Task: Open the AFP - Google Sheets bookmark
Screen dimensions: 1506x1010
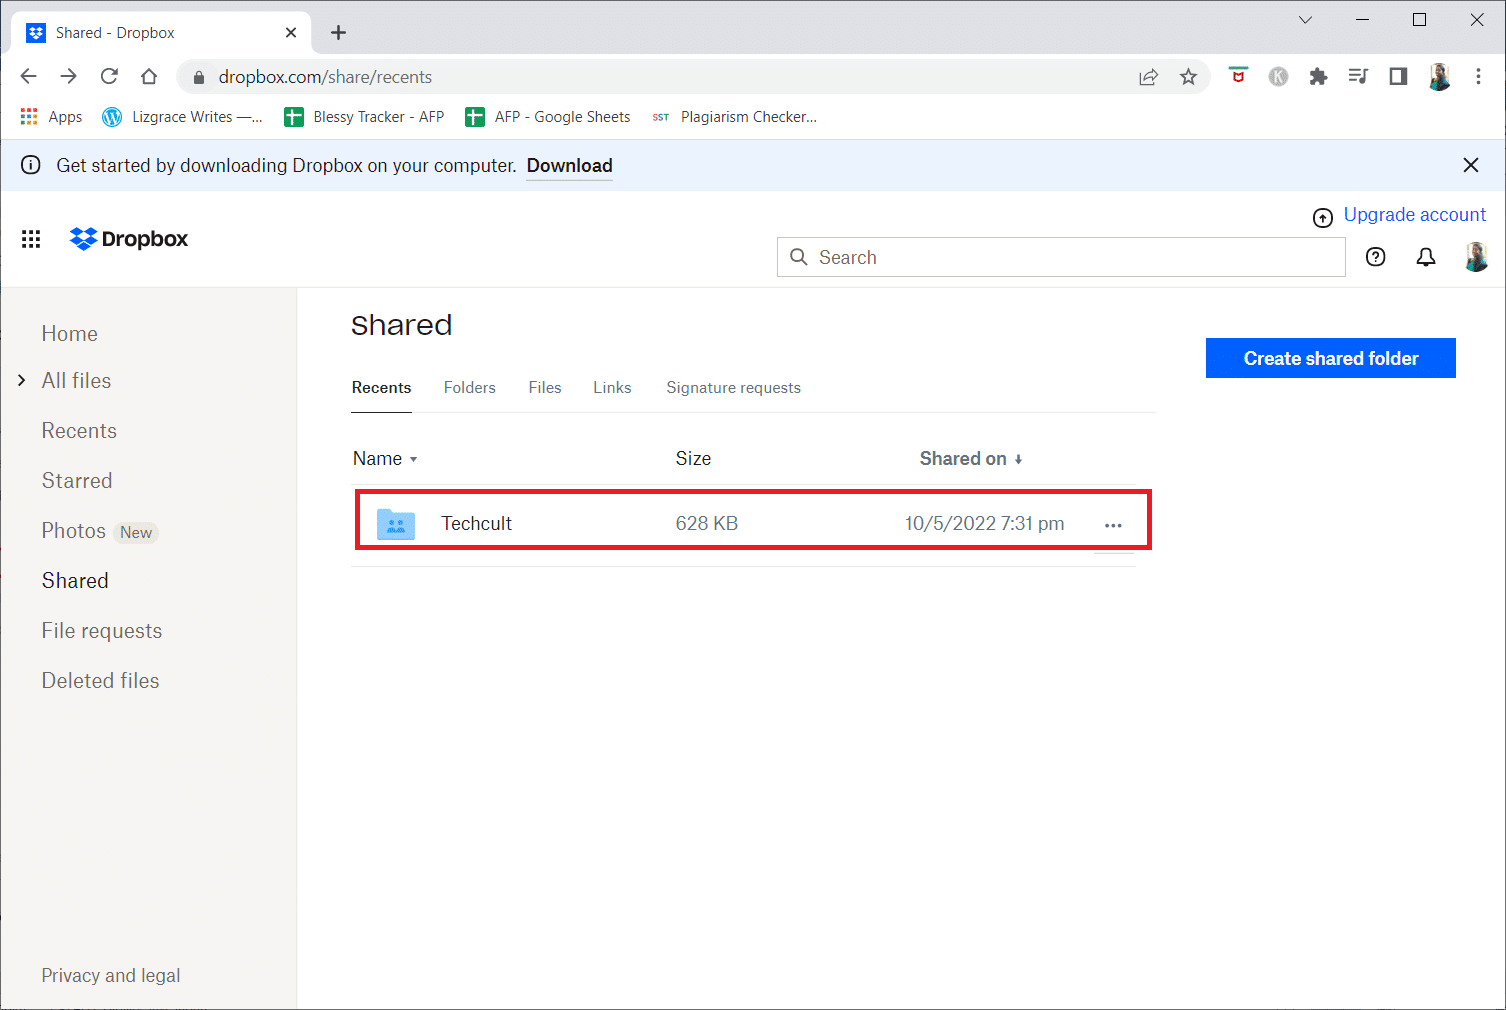Action: 548,117
